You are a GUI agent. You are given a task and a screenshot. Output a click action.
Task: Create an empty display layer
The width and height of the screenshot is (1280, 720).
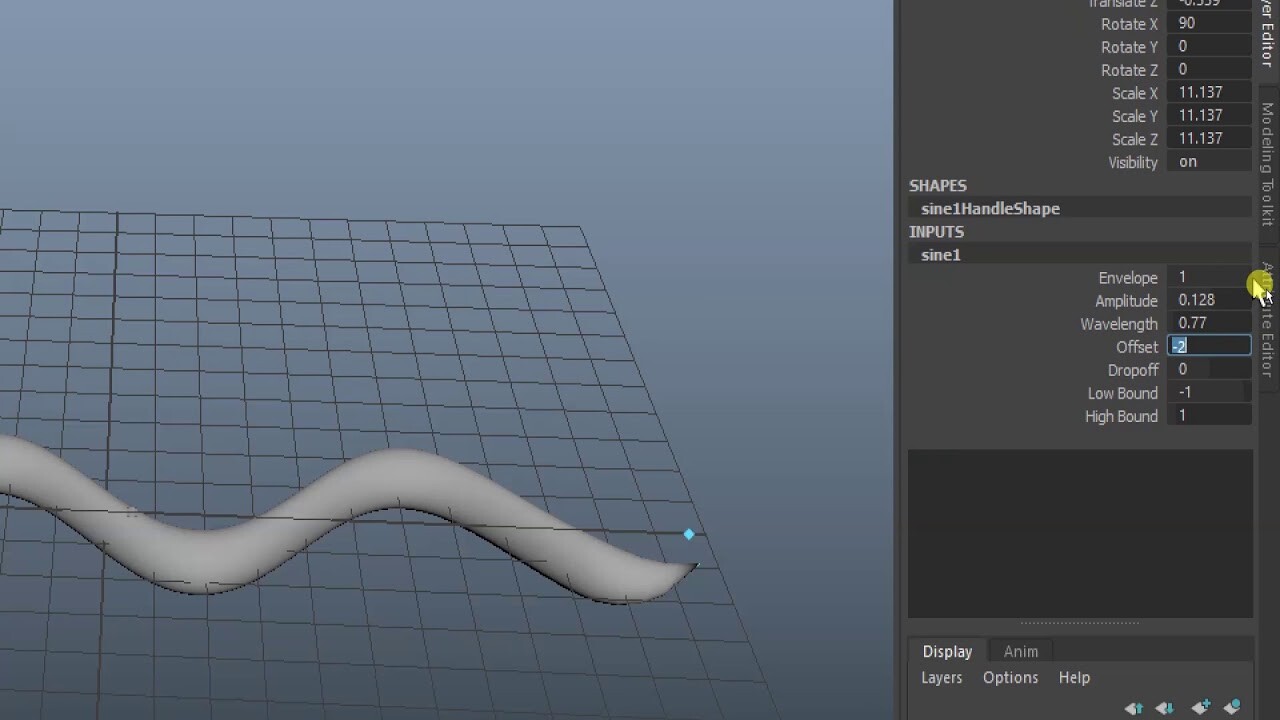pyautogui.click(x=1199, y=707)
